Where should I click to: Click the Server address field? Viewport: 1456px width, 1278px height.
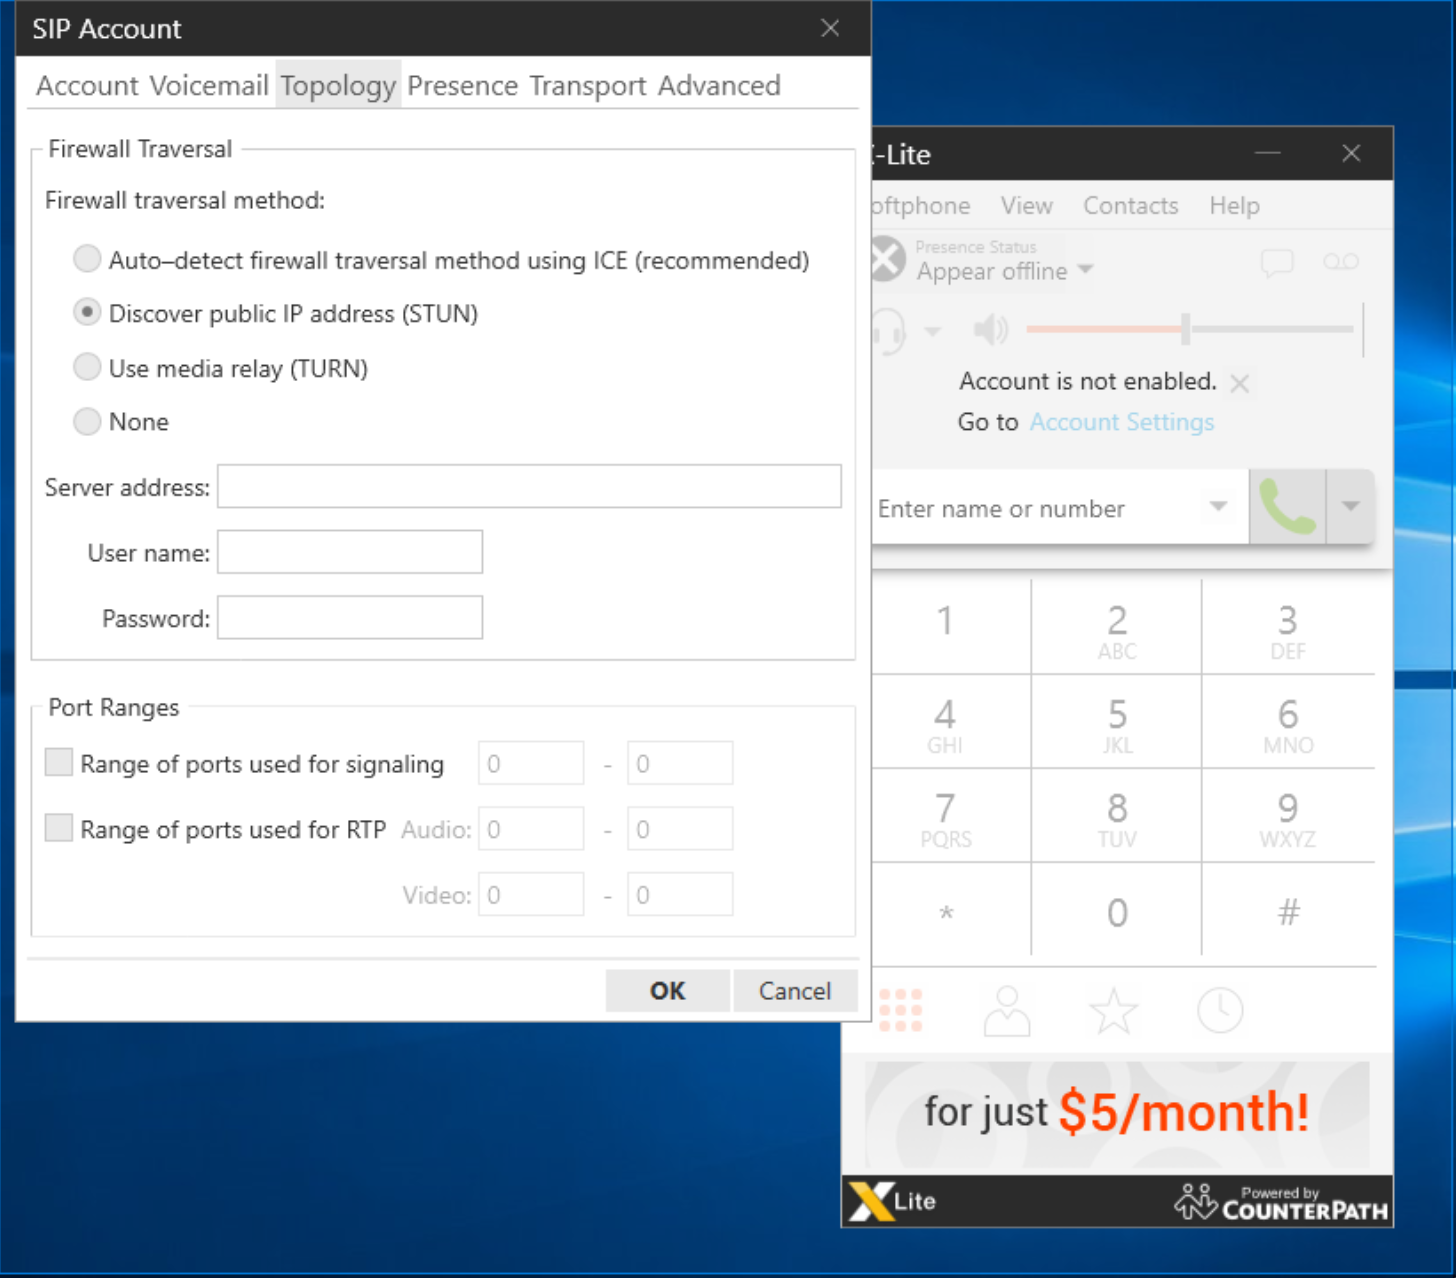pyautogui.click(x=529, y=486)
